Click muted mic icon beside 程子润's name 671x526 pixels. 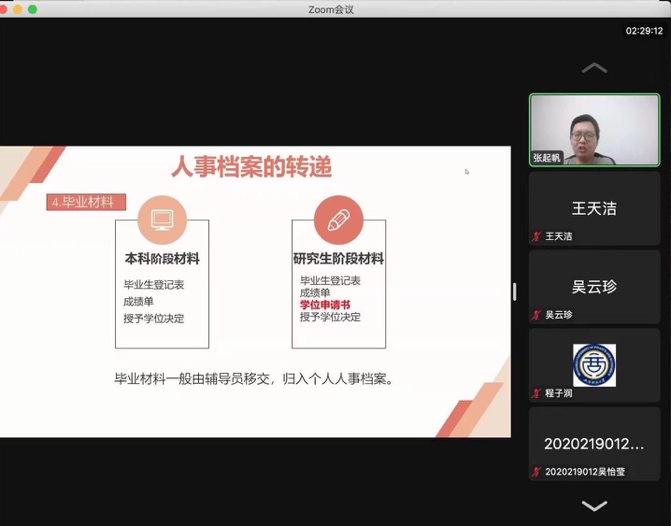[537, 393]
